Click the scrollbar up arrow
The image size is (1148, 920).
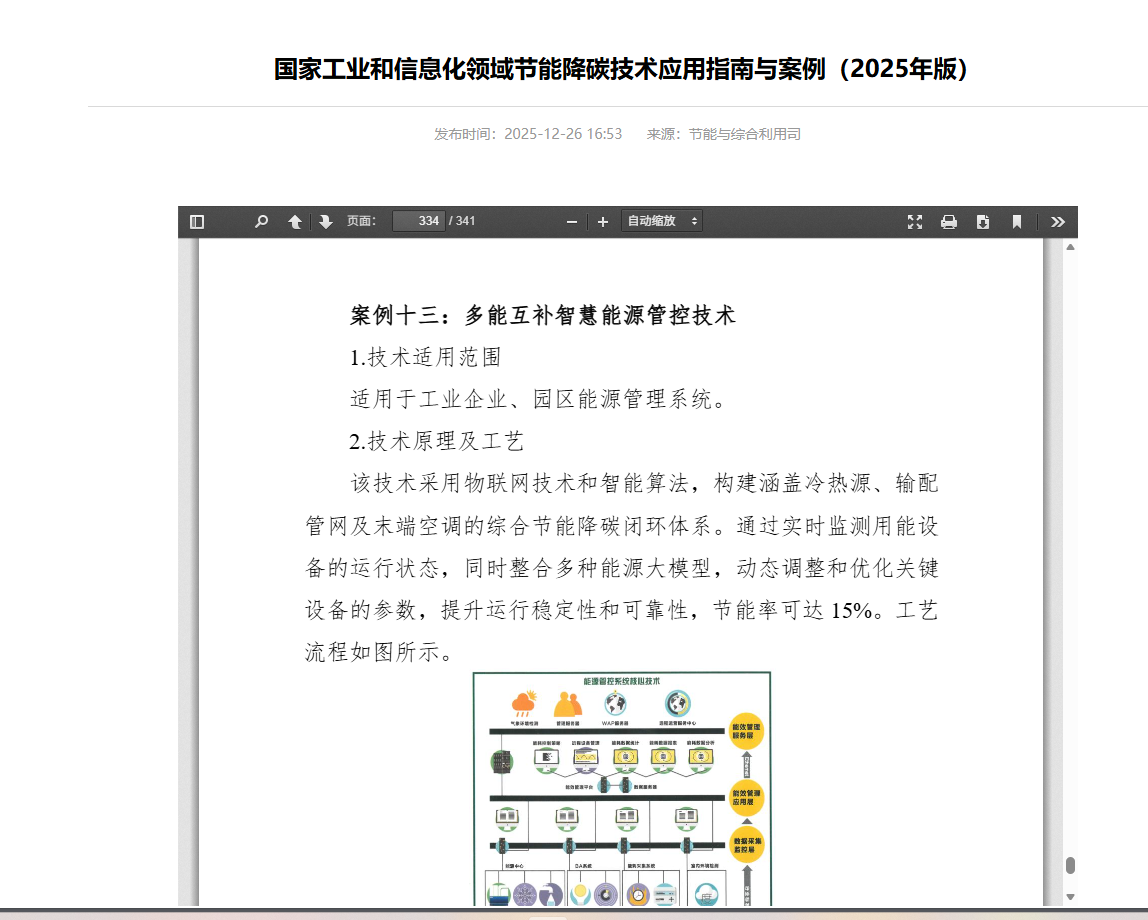click(1070, 246)
